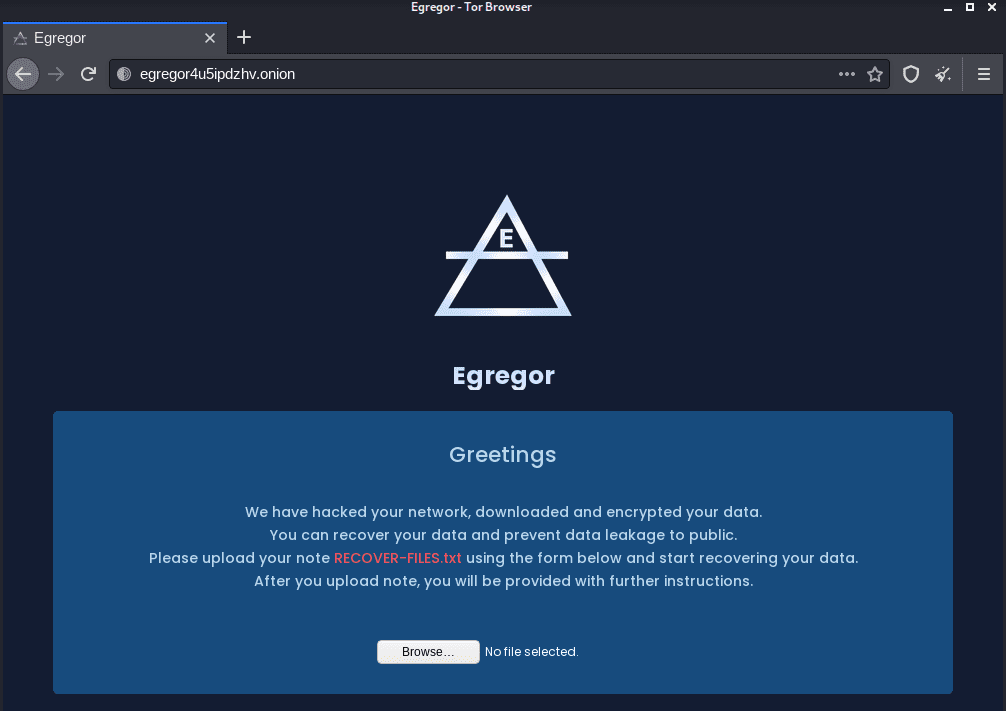Bookmark this page with the star icon

(875, 74)
